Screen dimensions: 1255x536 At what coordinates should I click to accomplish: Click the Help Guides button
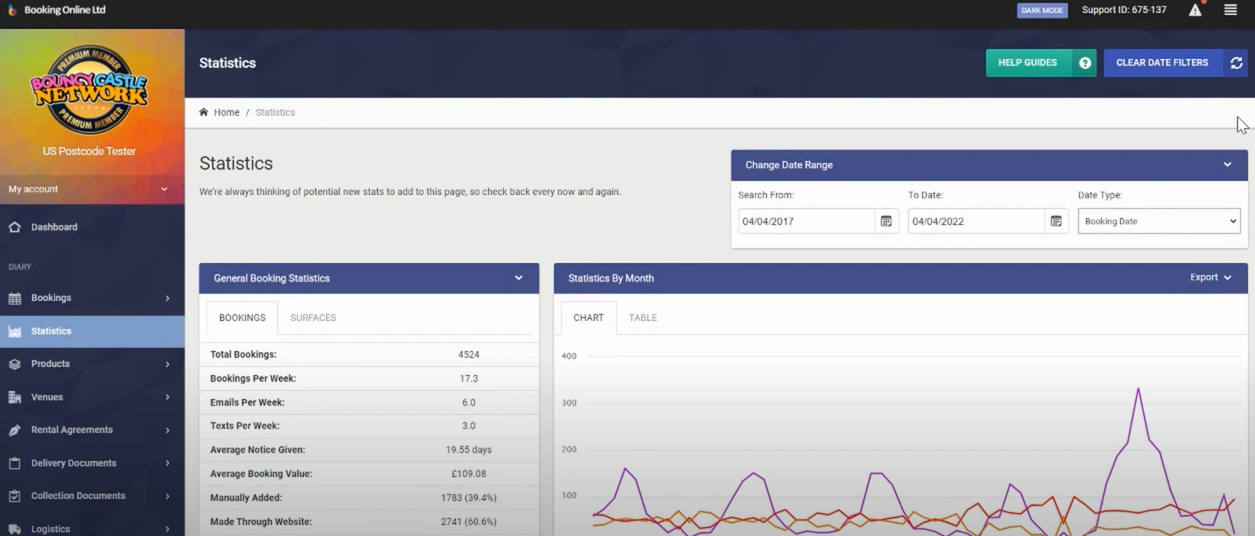(1028, 63)
